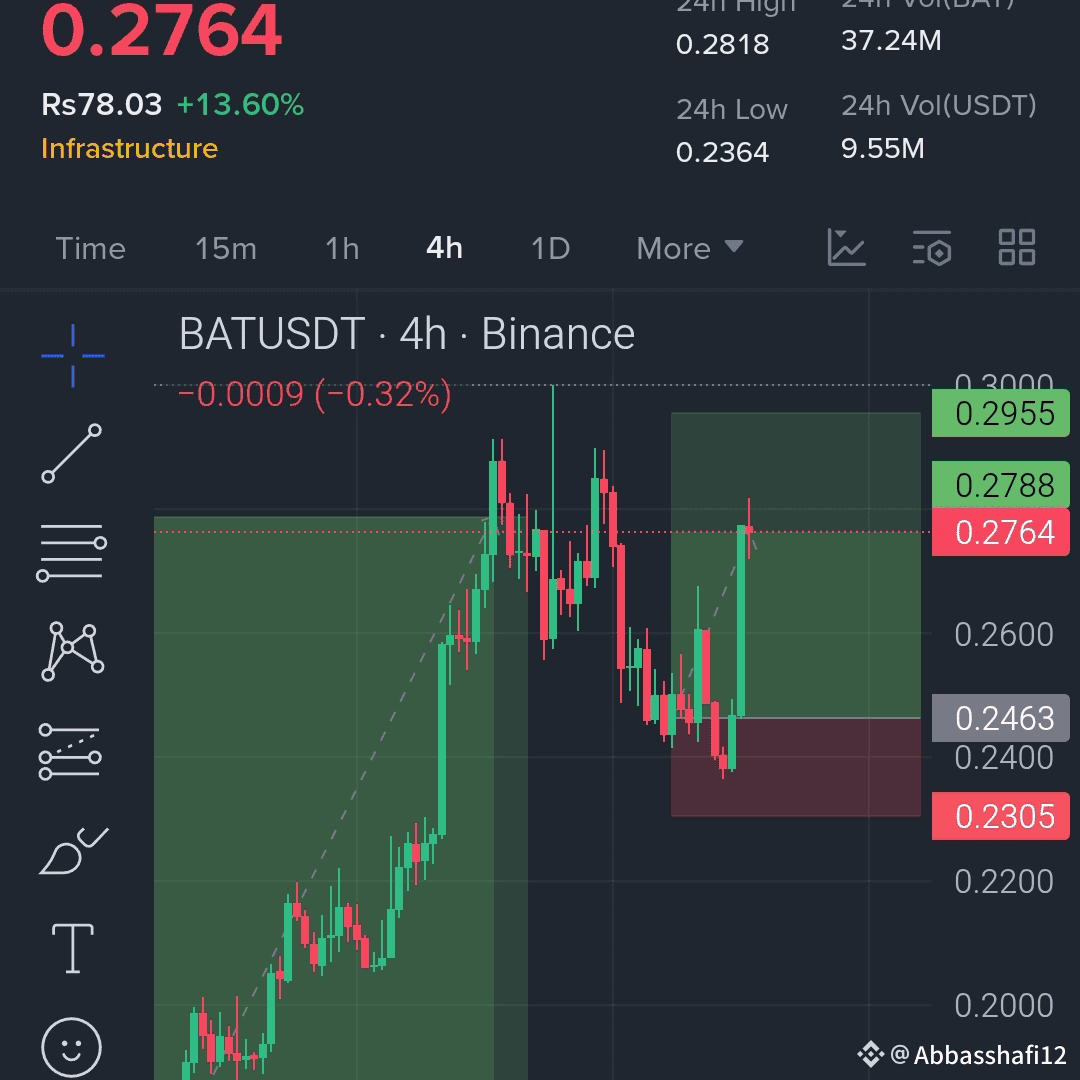Screen dimensions: 1080x1080
Task: Click the BATUSDT · 4h · Binance title
Action: click(x=407, y=334)
